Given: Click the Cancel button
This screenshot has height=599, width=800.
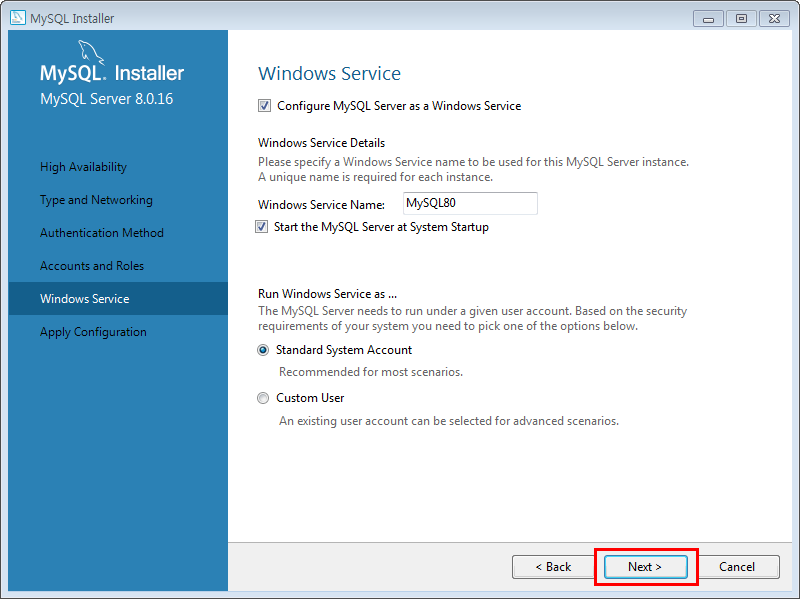Looking at the screenshot, I should 737,567.
